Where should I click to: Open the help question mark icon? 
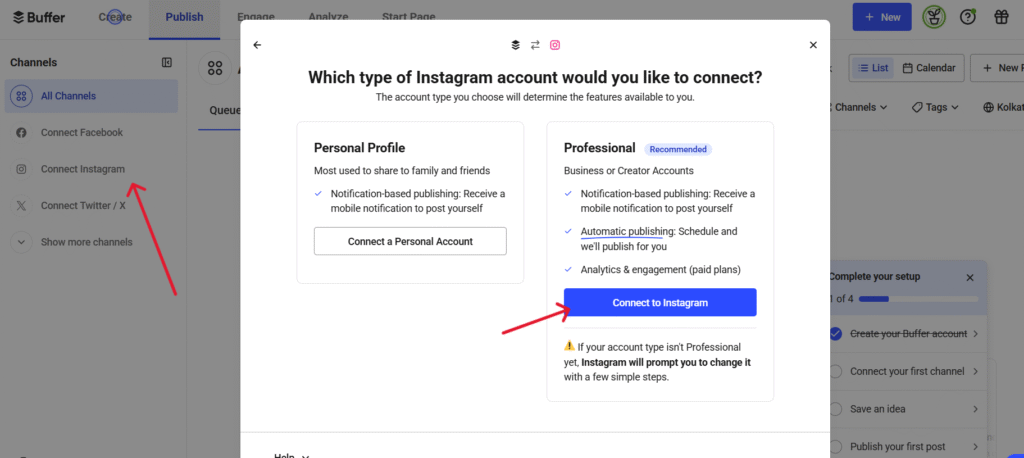(968, 17)
